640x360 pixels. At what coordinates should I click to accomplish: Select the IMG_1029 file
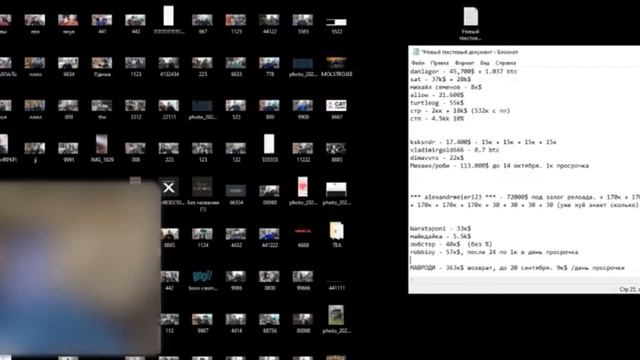(x=102, y=148)
